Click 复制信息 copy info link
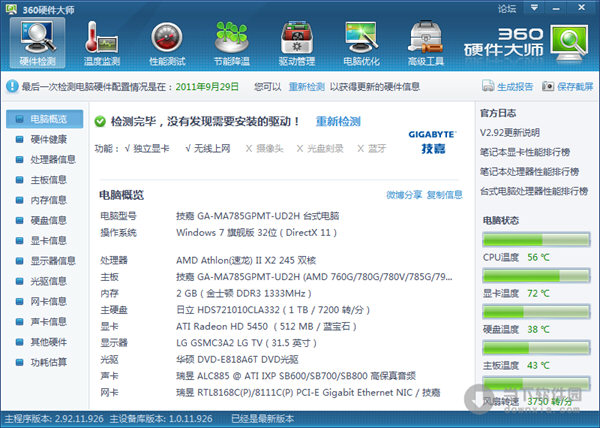Viewport: 600px width, 428px height. [444, 194]
